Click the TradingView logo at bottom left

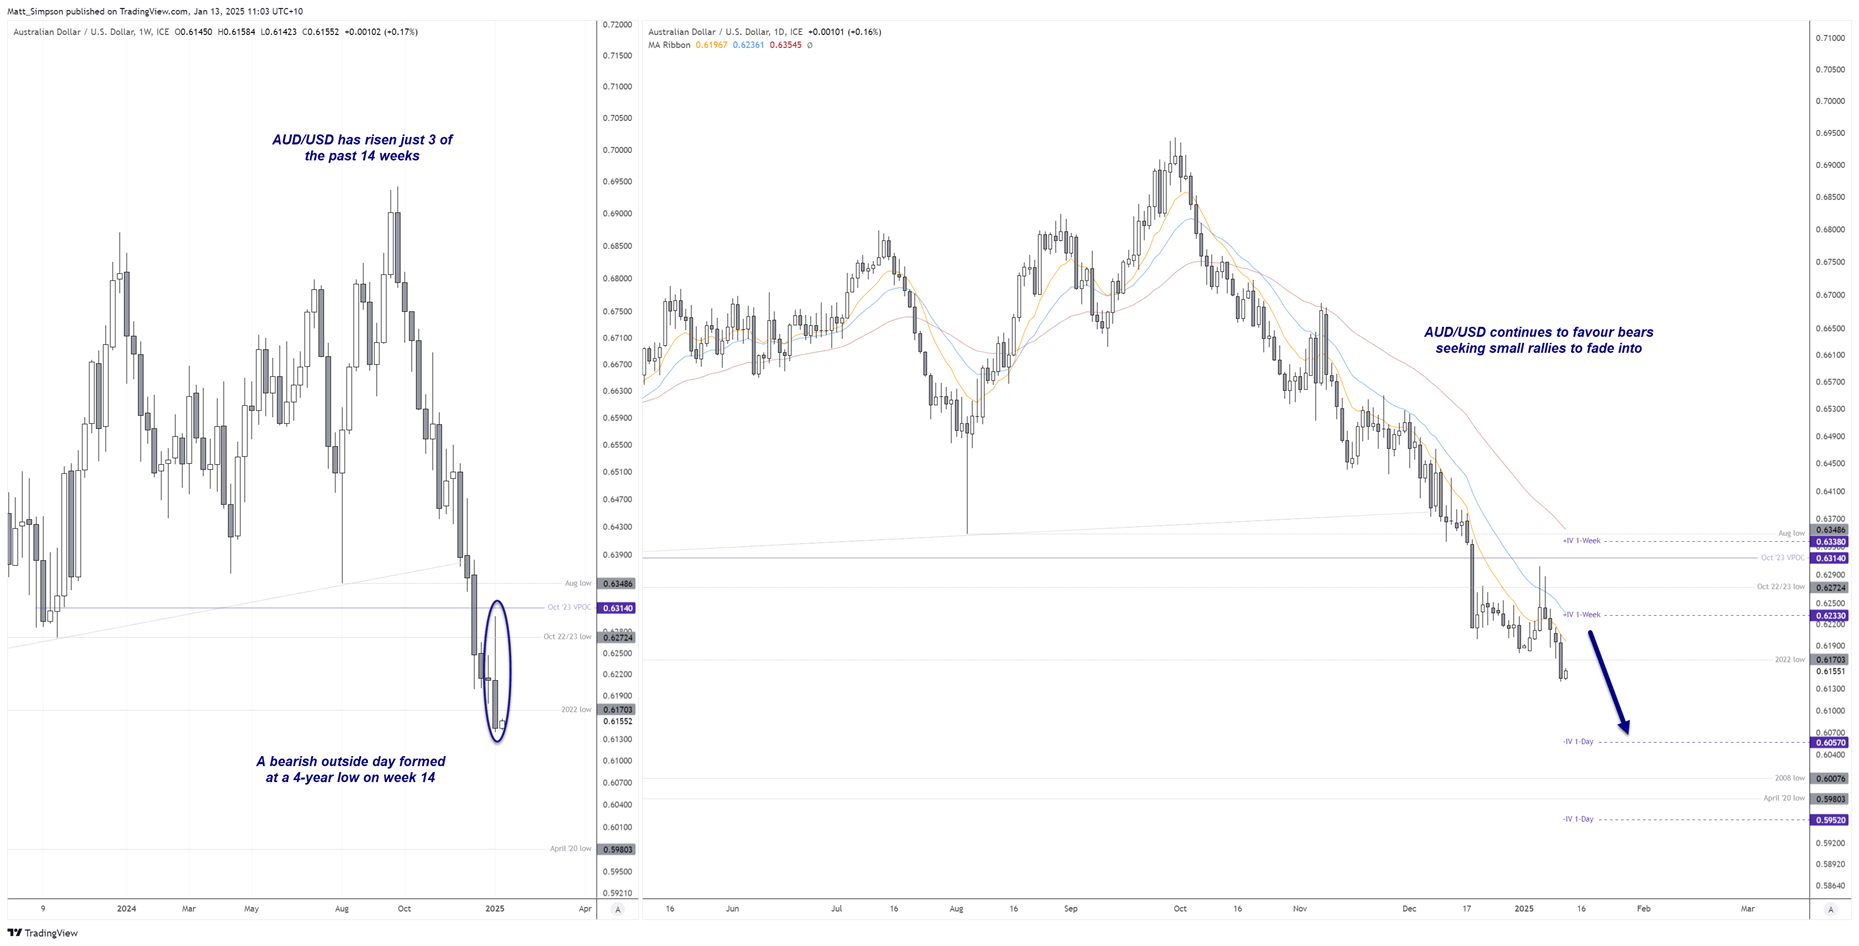click(43, 933)
